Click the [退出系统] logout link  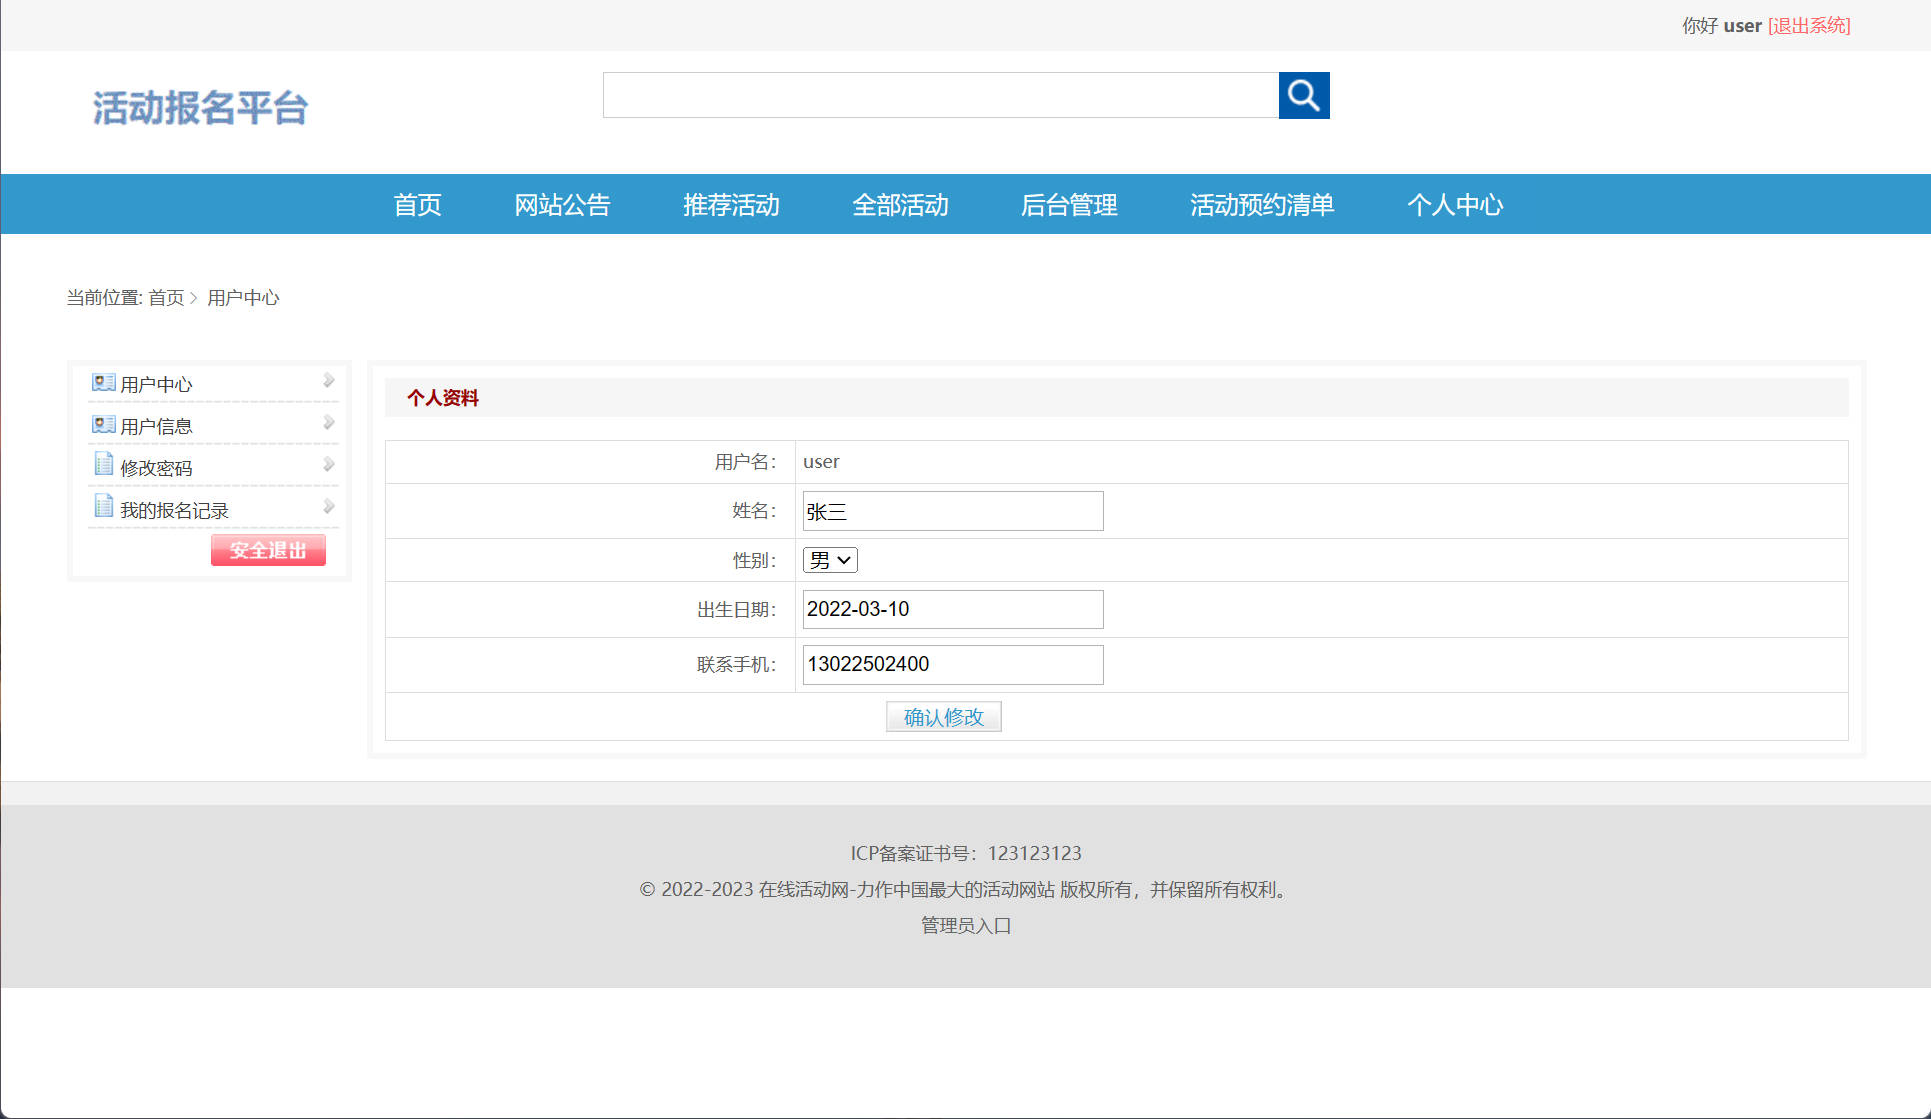pos(1808,25)
